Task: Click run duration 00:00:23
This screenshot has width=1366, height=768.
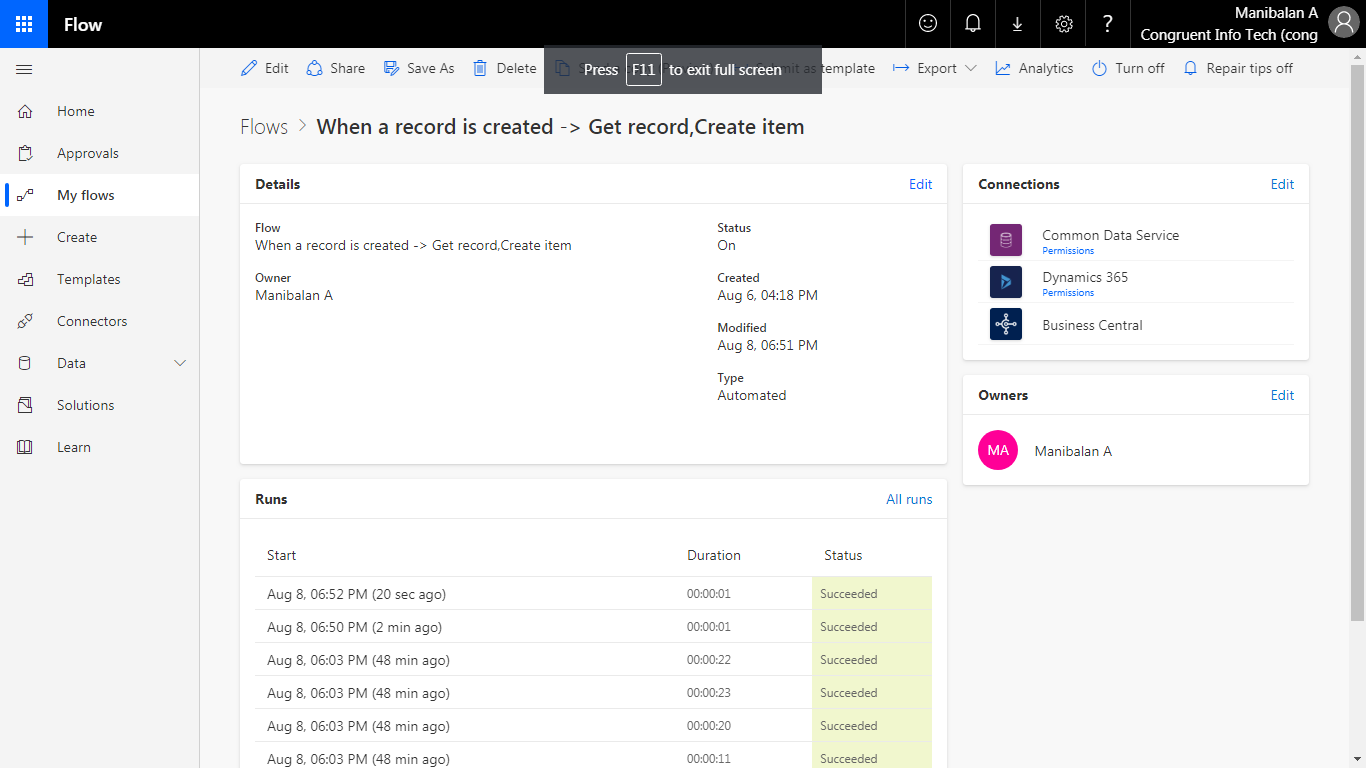Action: coord(708,693)
